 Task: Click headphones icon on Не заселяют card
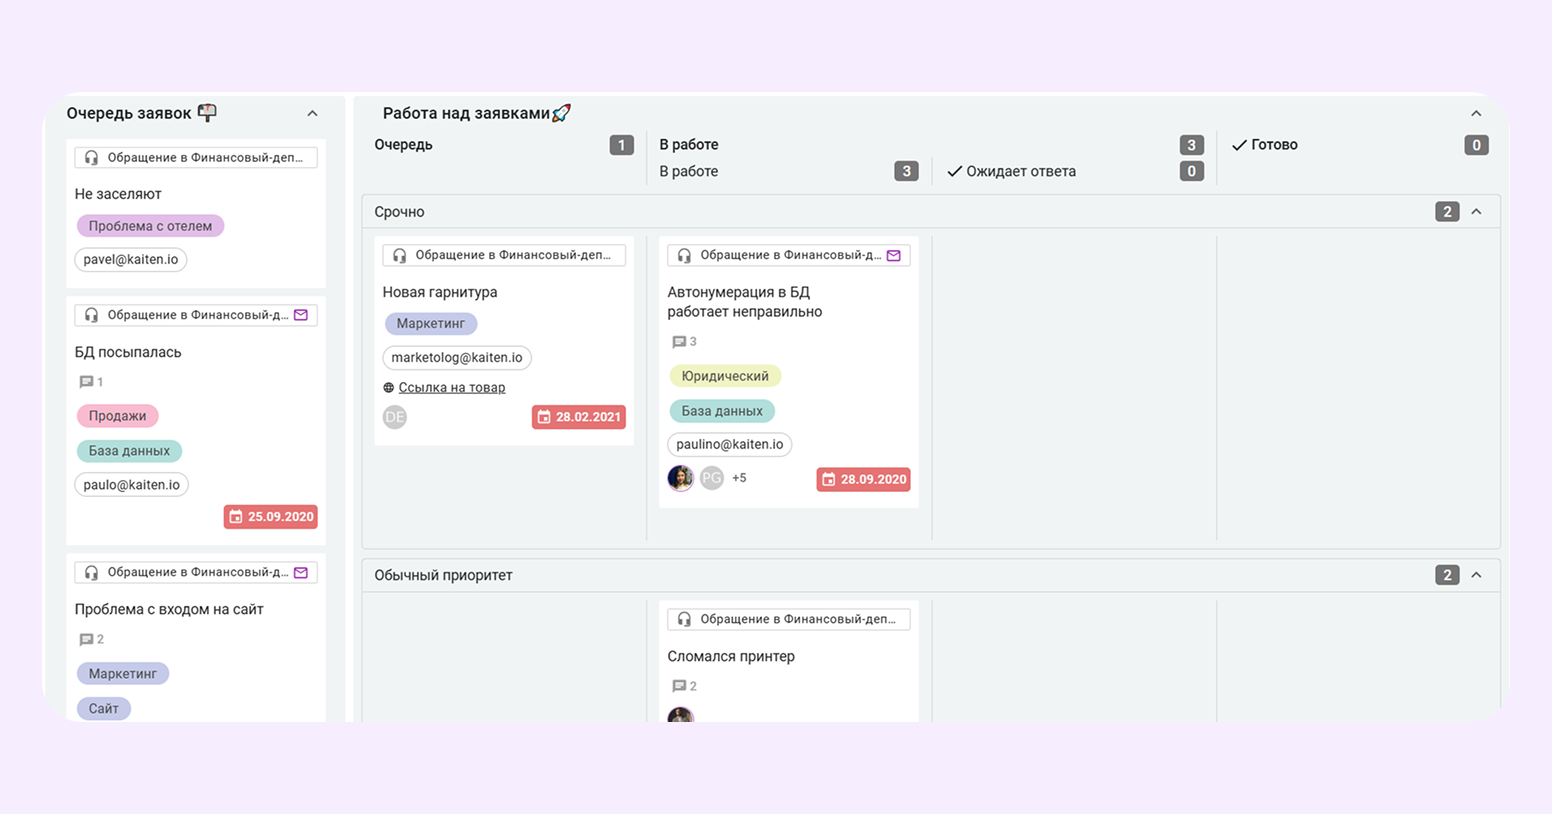[x=91, y=158]
